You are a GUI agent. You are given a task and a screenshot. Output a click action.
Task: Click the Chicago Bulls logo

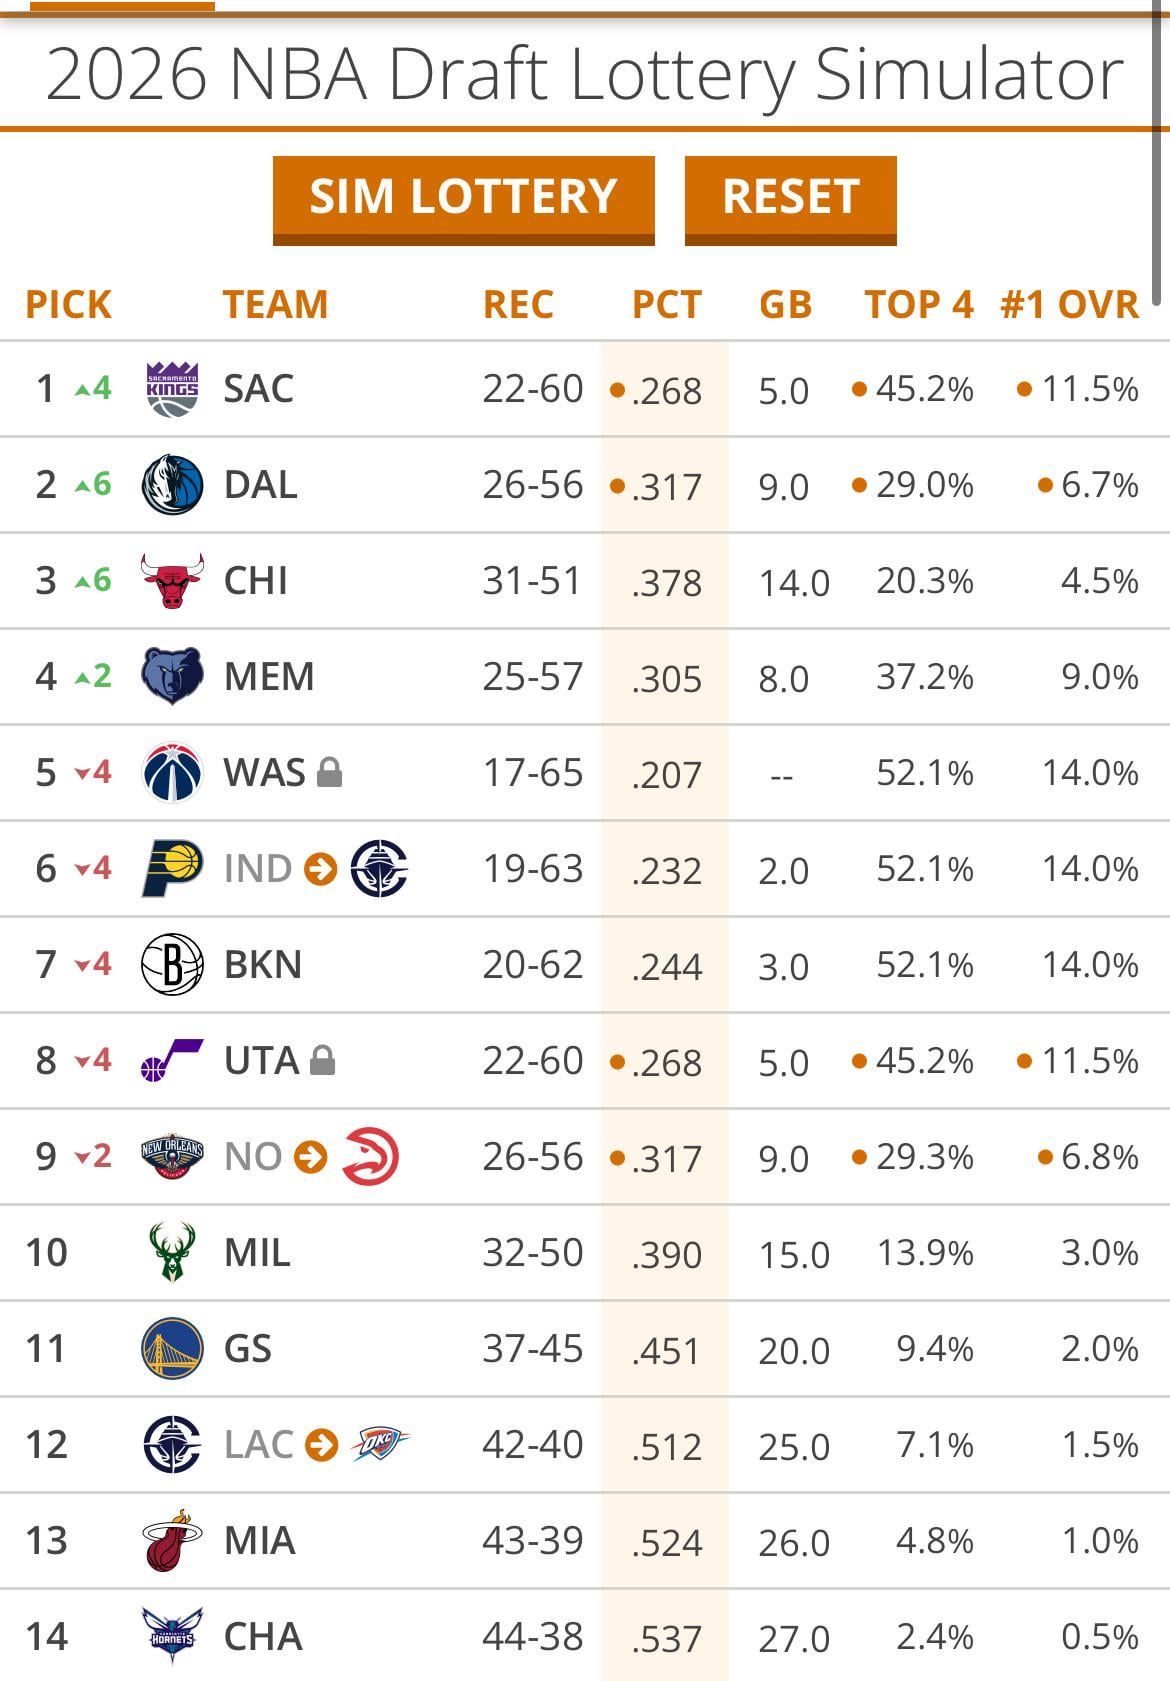point(172,581)
